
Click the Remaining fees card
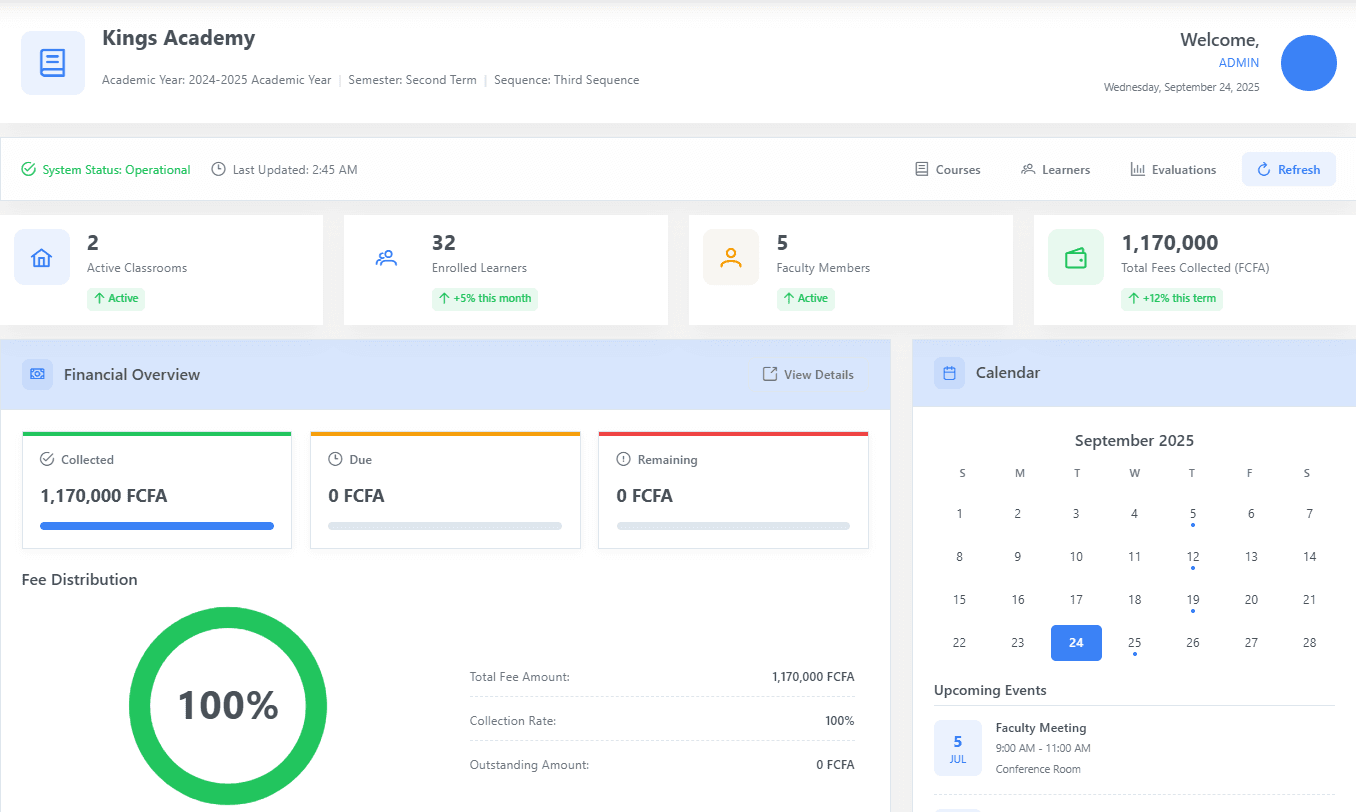(733, 490)
